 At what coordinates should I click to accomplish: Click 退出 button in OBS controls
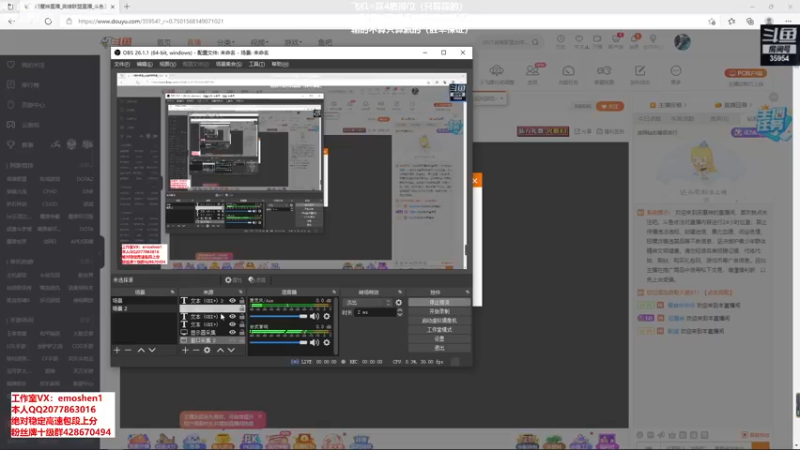(439, 348)
